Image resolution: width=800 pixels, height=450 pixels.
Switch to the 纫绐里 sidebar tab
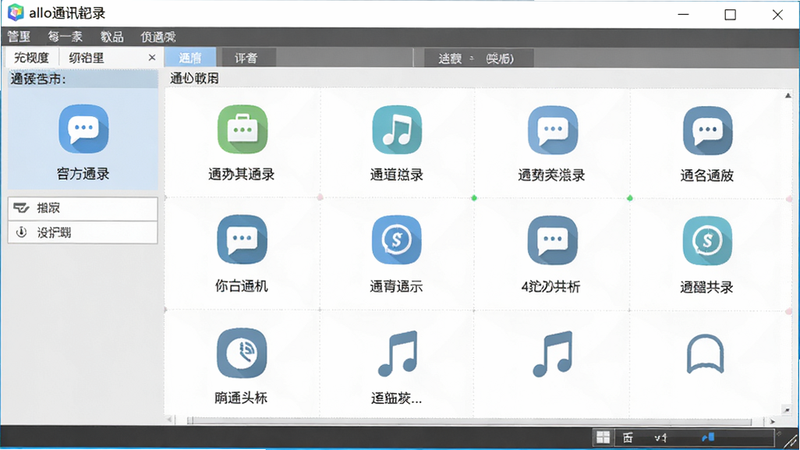click(x=87, y=58)
